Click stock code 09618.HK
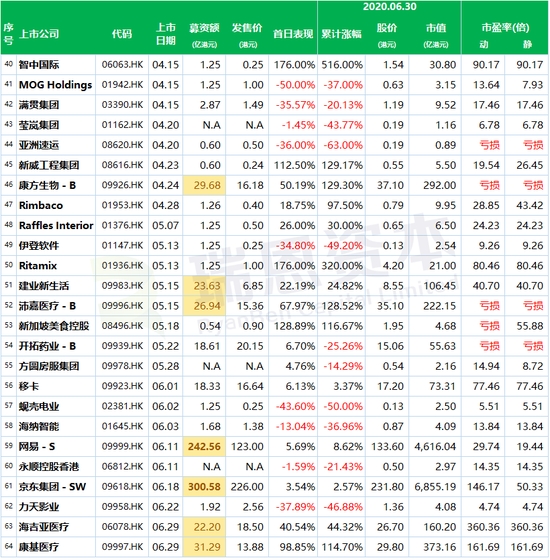 click(x=122, y=487)
